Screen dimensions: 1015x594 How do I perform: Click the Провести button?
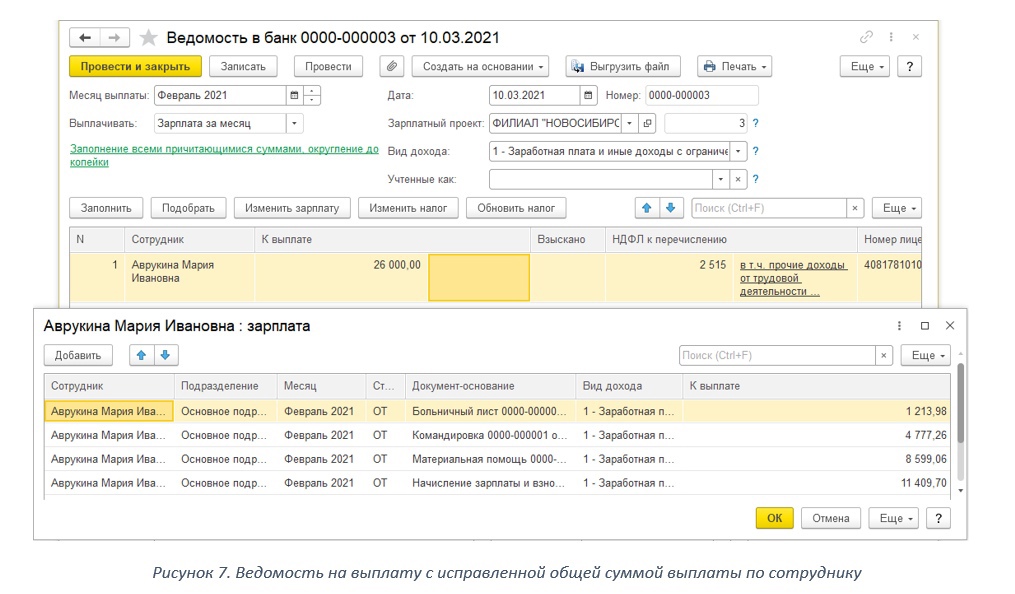tap(328, 66)
